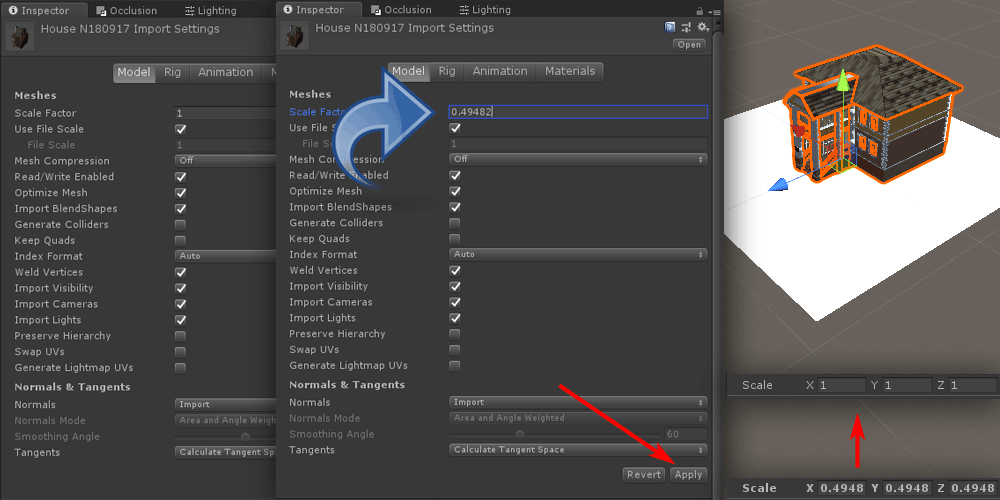
Task: Disable Import Cameras checkbox in right panel
Action: pos(455,302)
